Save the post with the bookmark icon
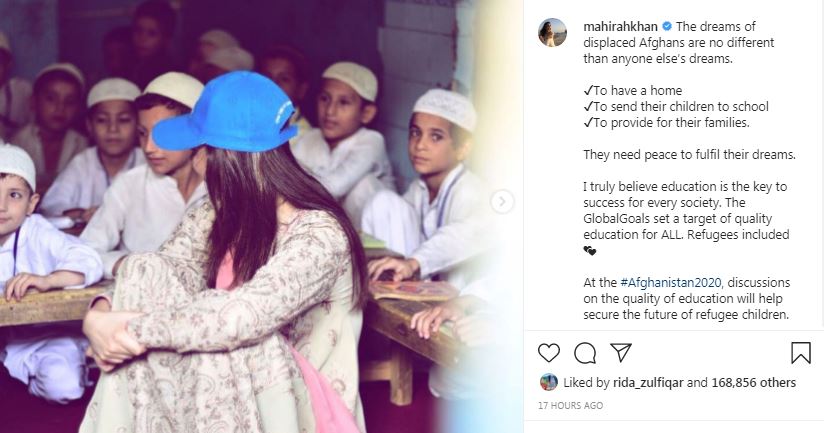824x433 pixels. coord(801,353)
